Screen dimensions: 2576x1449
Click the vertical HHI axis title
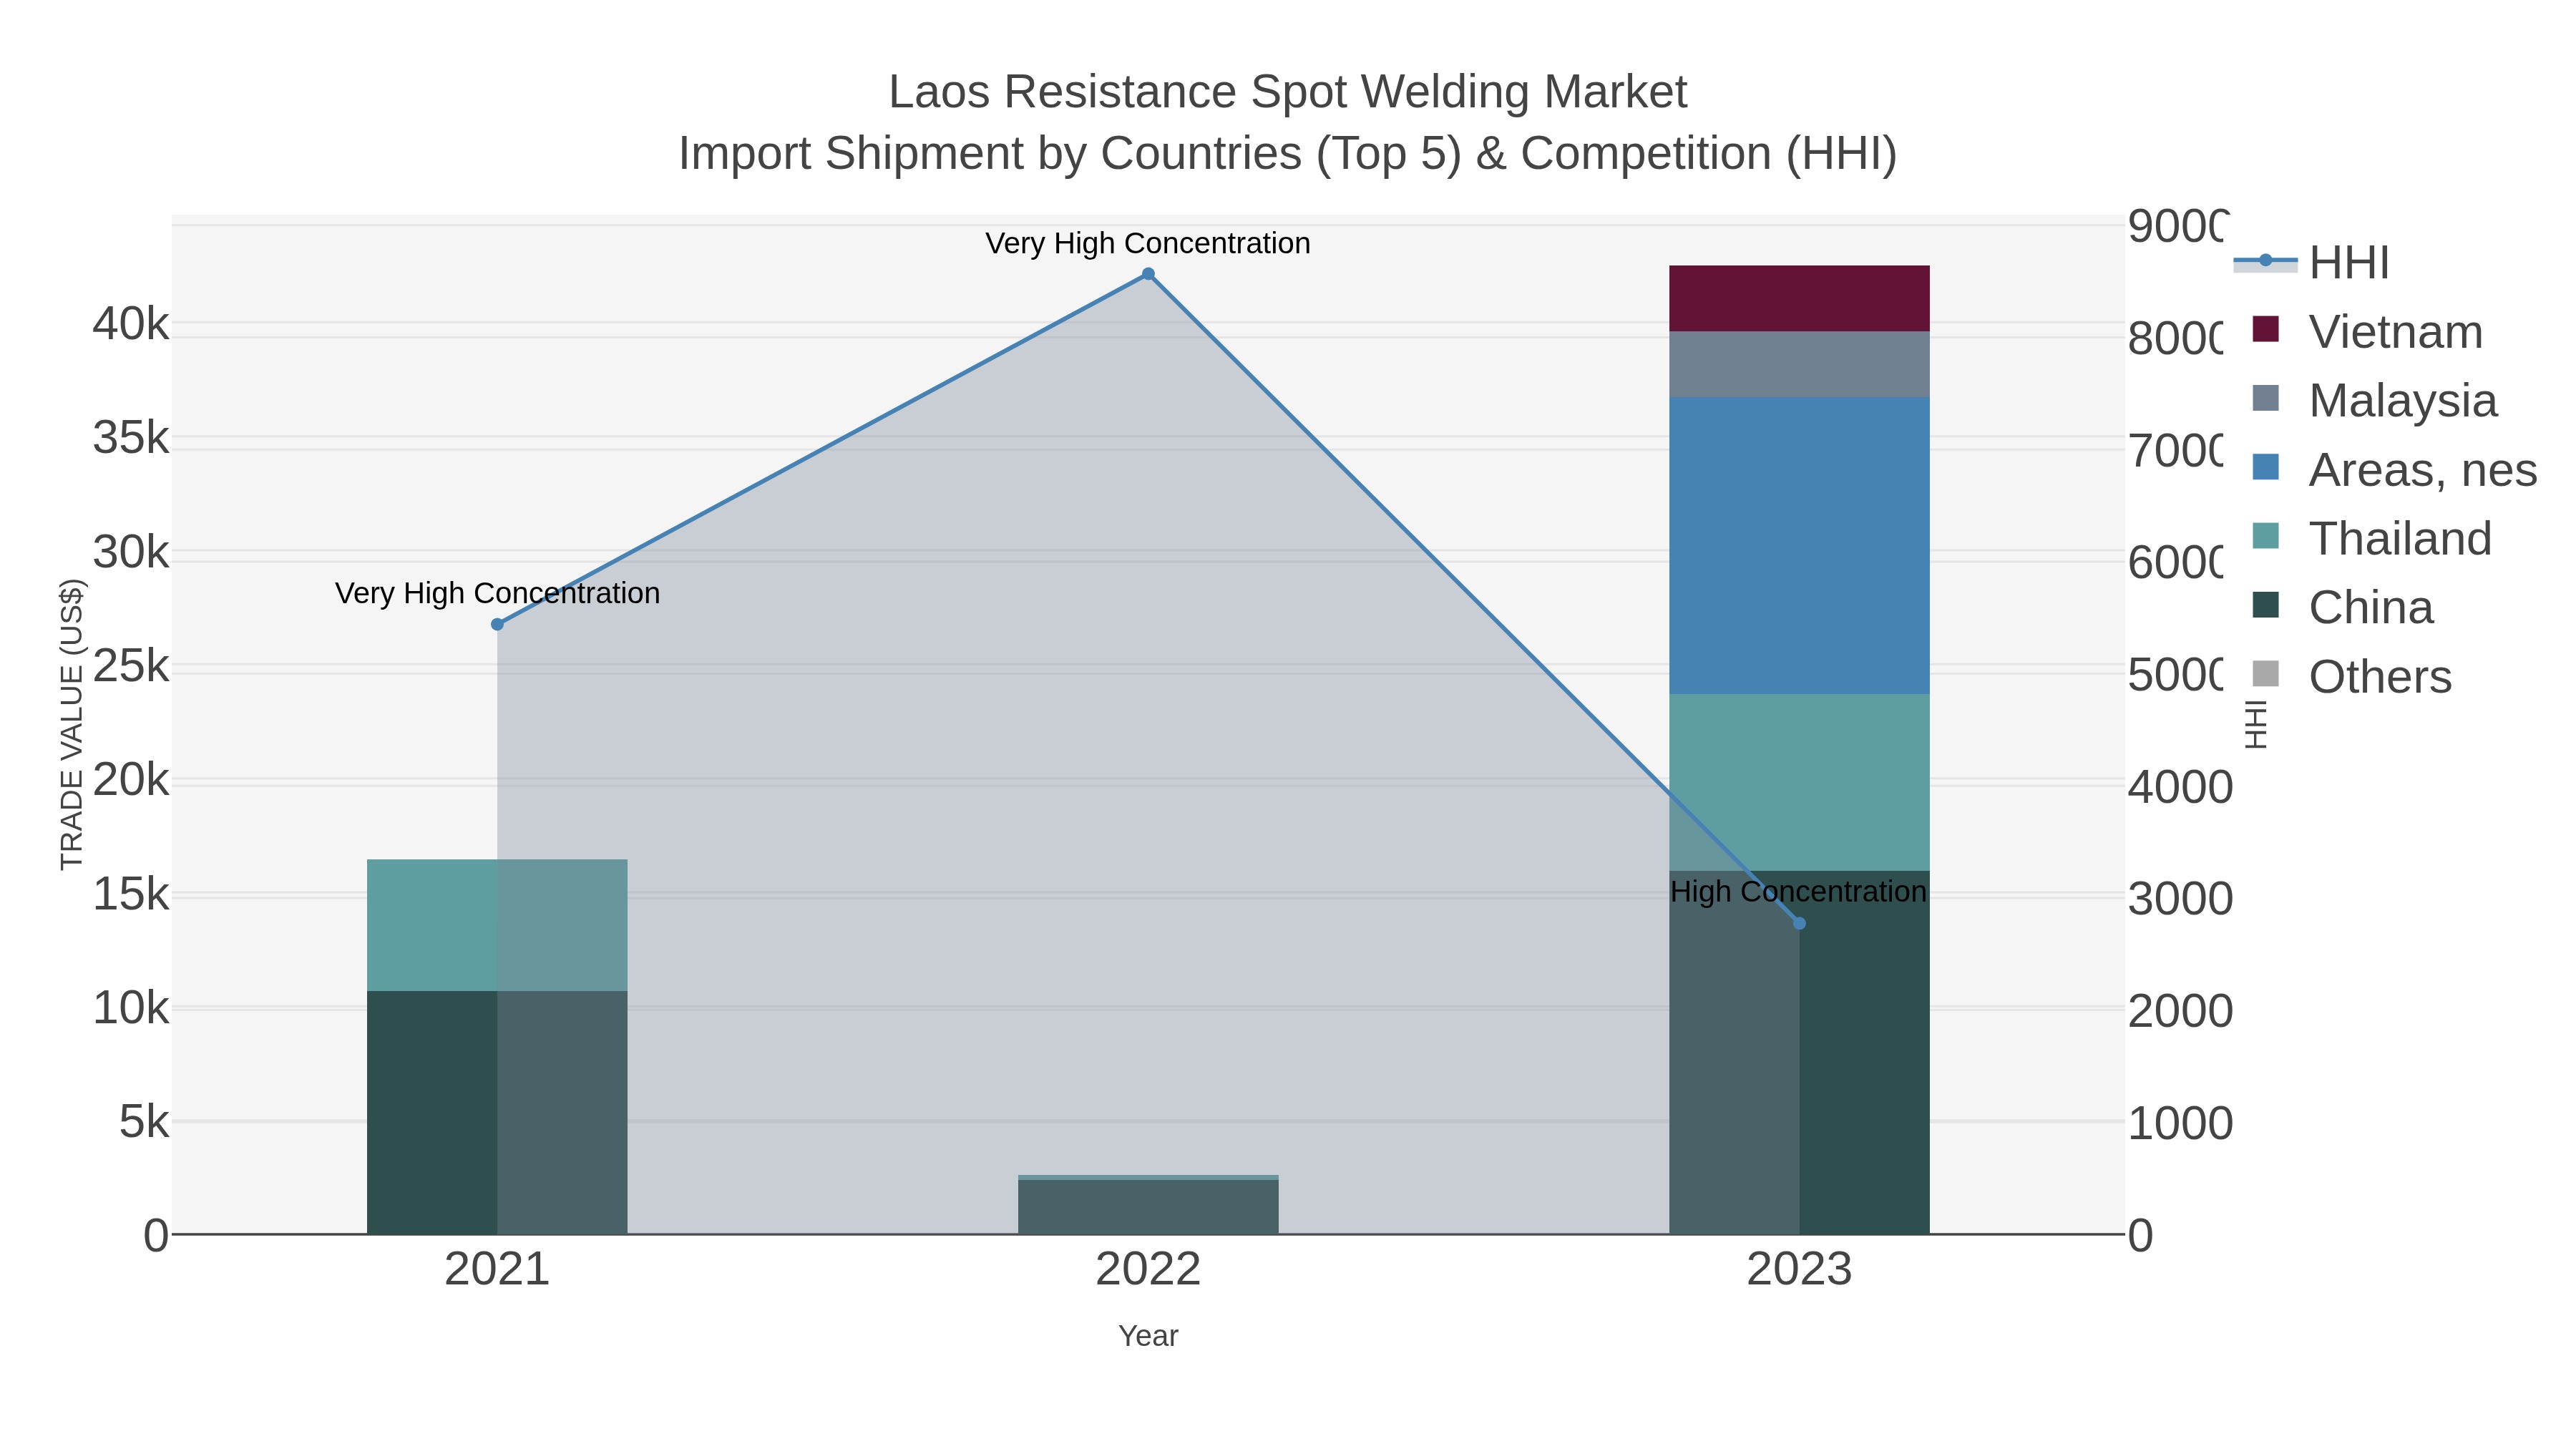pyautogui.click(x=2256, y=724)
